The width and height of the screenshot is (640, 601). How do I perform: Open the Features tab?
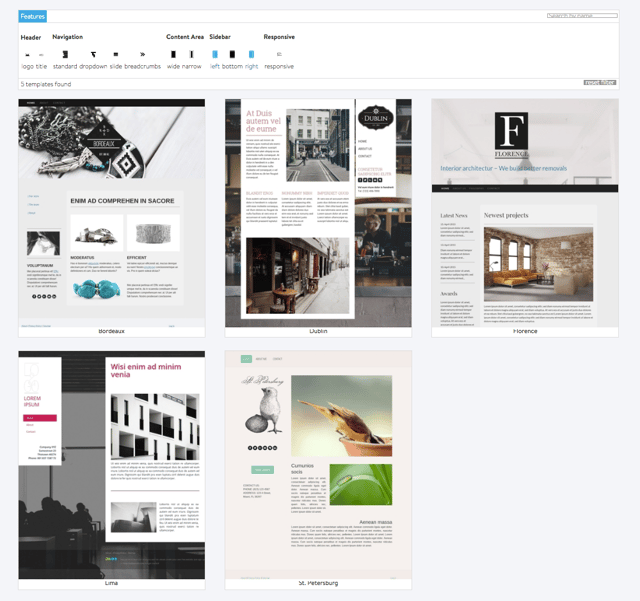tap(32, 16)
